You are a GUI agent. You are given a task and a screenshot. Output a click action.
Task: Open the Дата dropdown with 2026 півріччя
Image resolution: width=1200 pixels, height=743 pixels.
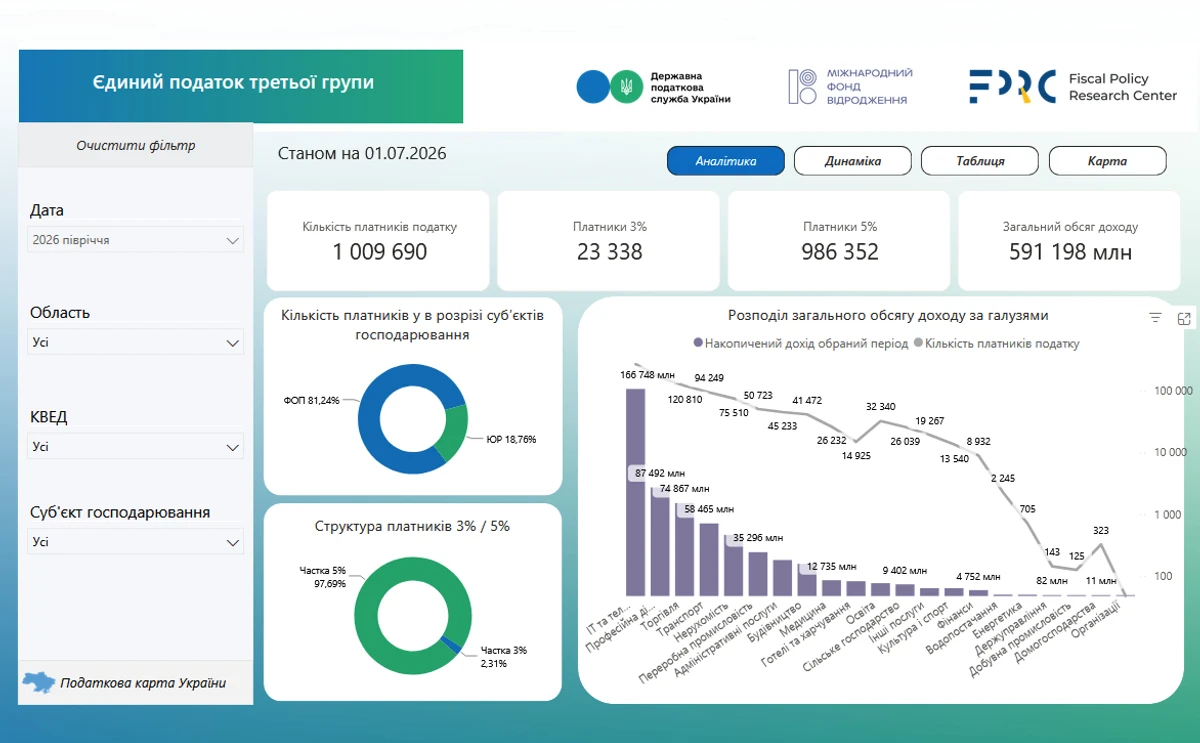click(x=136, y=240)
